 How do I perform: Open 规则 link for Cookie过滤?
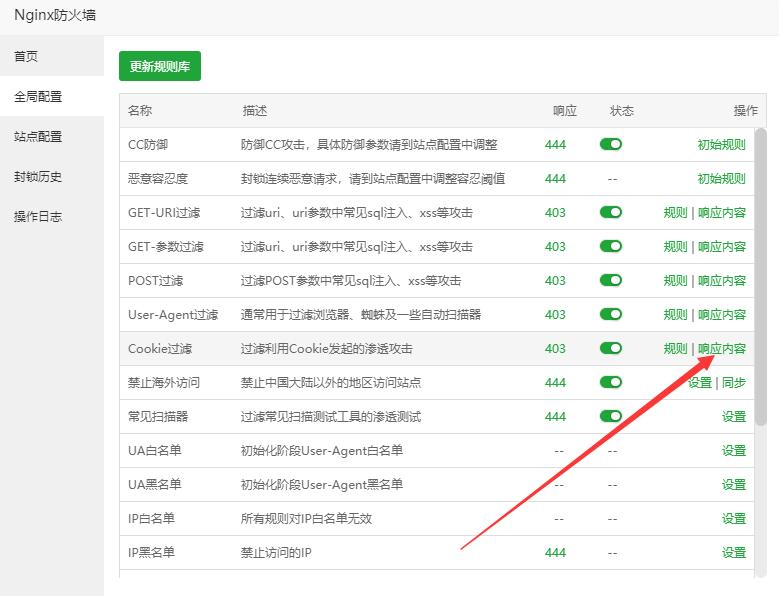click(675, 349)
